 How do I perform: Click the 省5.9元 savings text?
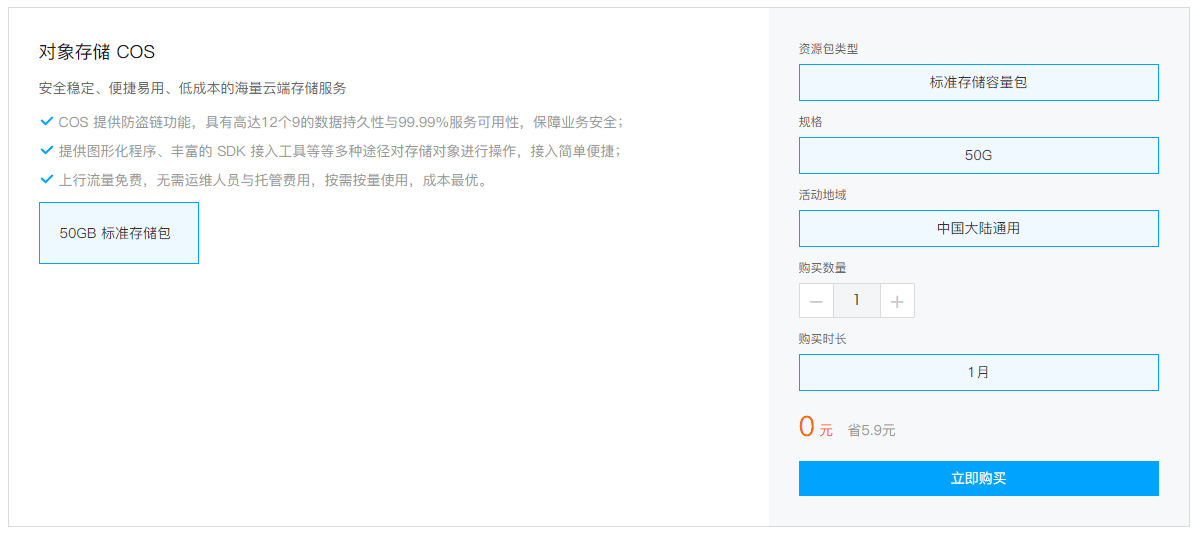pos(871,431)
